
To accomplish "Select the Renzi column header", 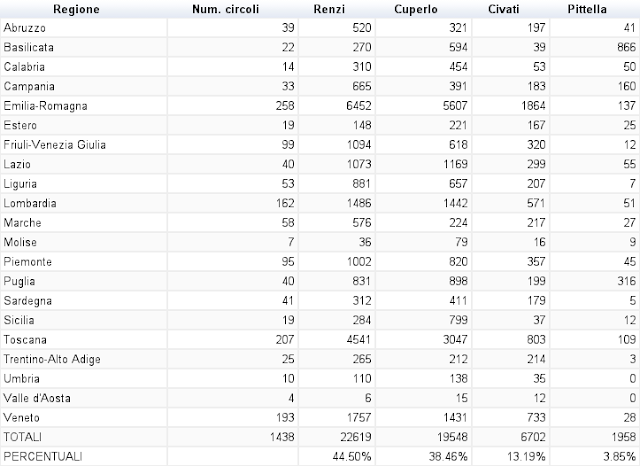I will point(329,9).
